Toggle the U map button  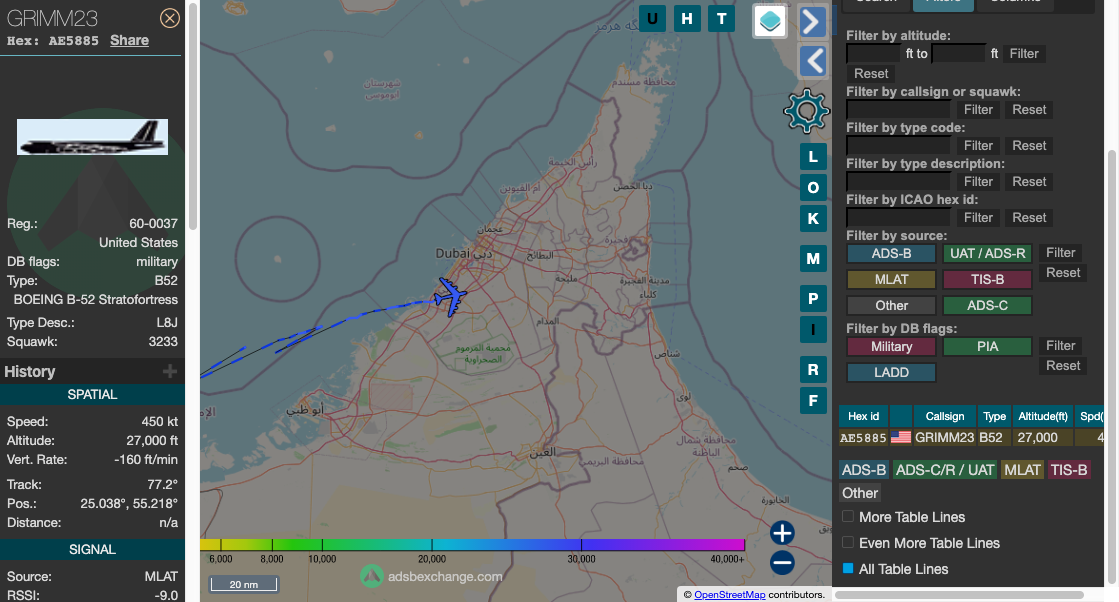pos(652,19)
